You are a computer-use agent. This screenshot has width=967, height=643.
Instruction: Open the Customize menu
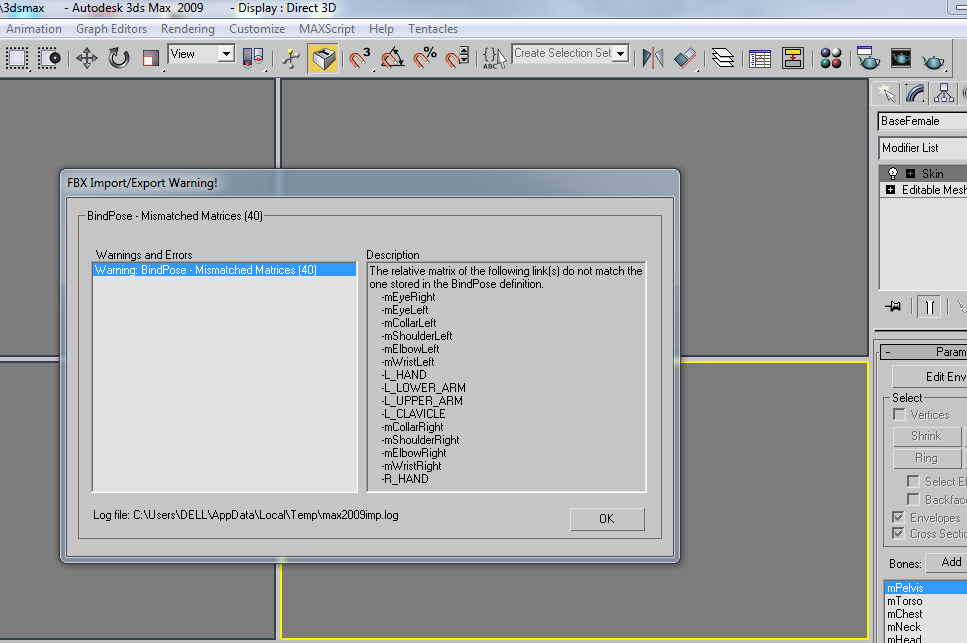pyautogui.click(x=257, y=29)
